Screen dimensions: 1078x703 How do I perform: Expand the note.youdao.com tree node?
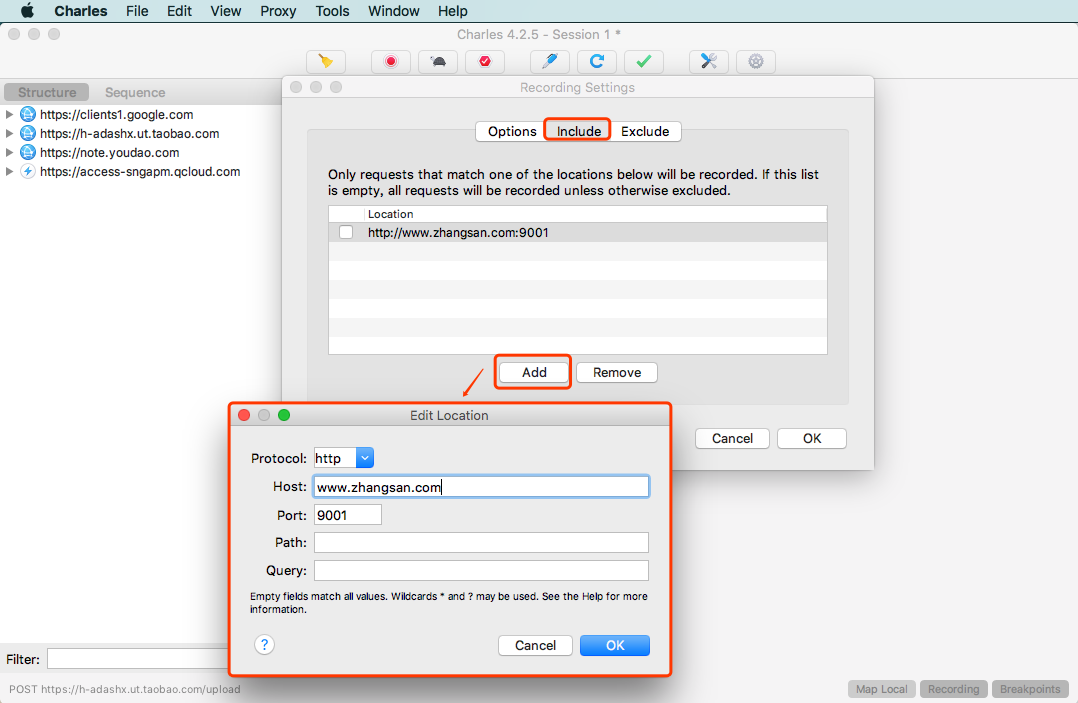pyautogui.click(x=10, y=153)
